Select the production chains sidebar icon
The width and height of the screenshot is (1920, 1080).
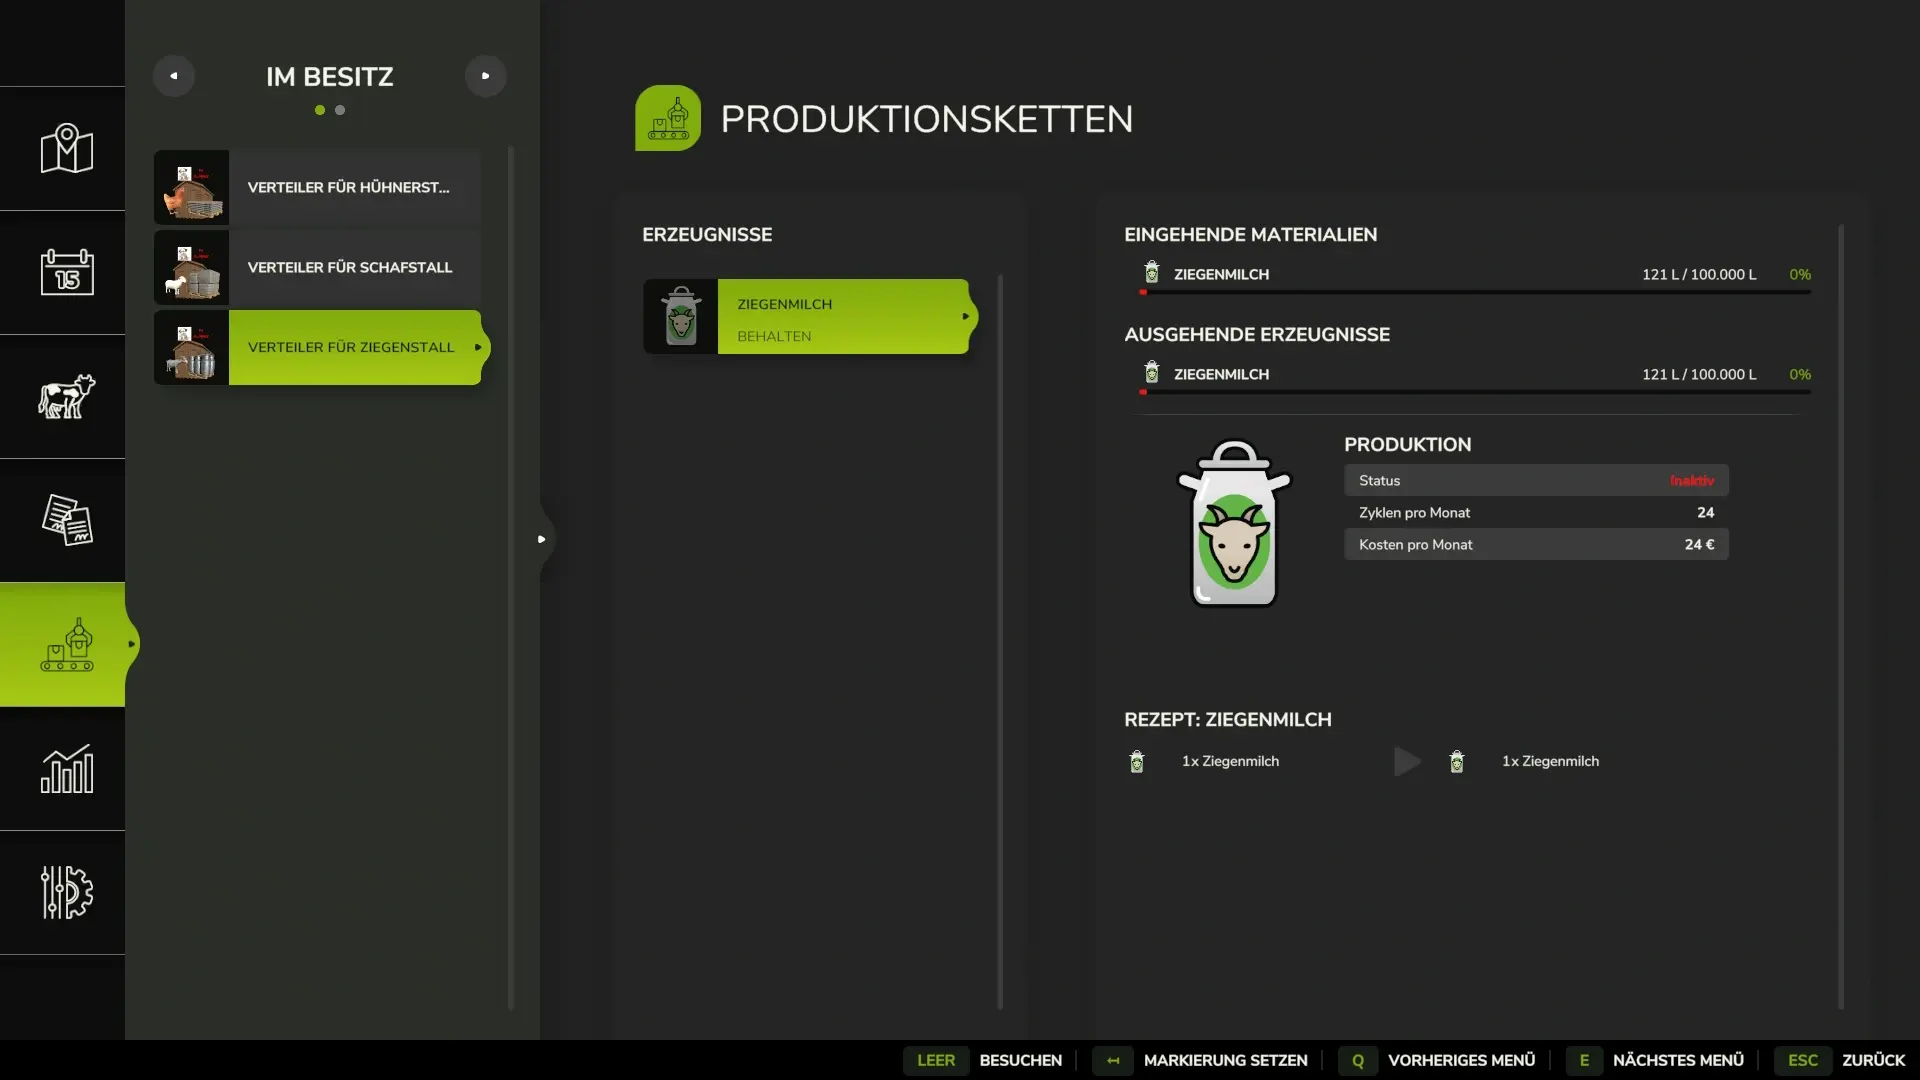pyautogui.click(x=66, y=644)
